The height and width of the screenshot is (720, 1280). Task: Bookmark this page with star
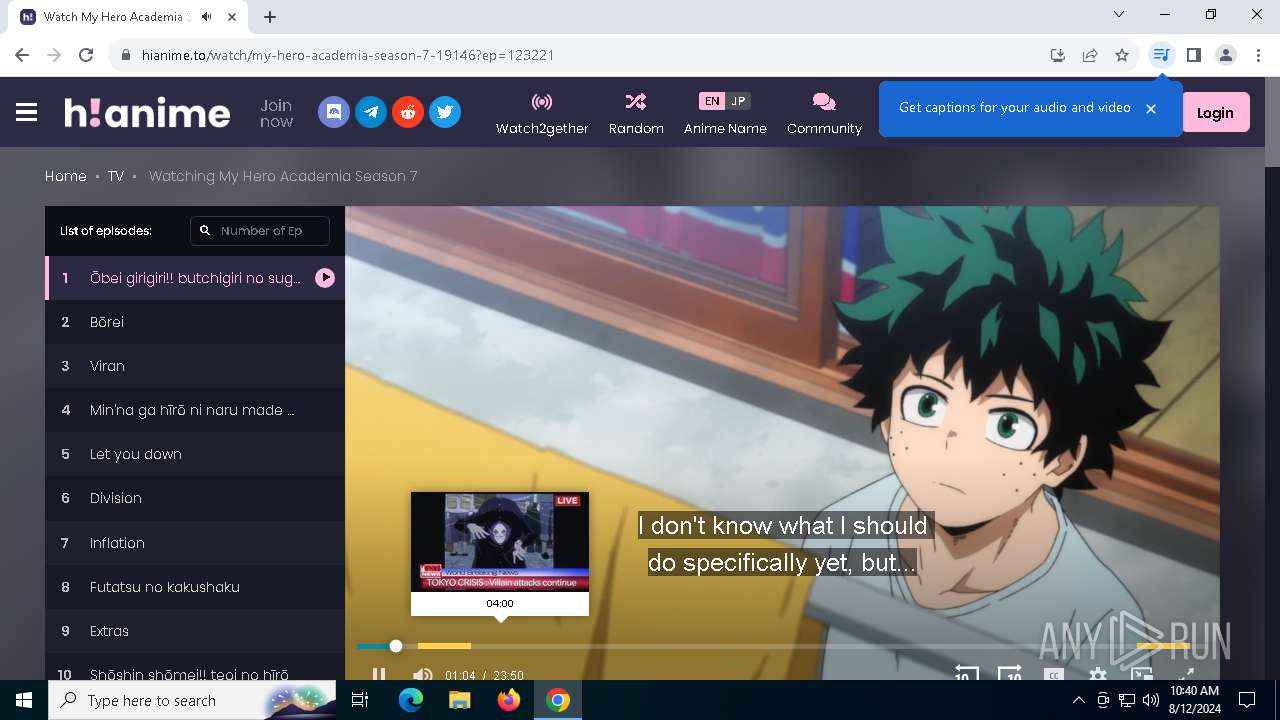coord(1122,55)
